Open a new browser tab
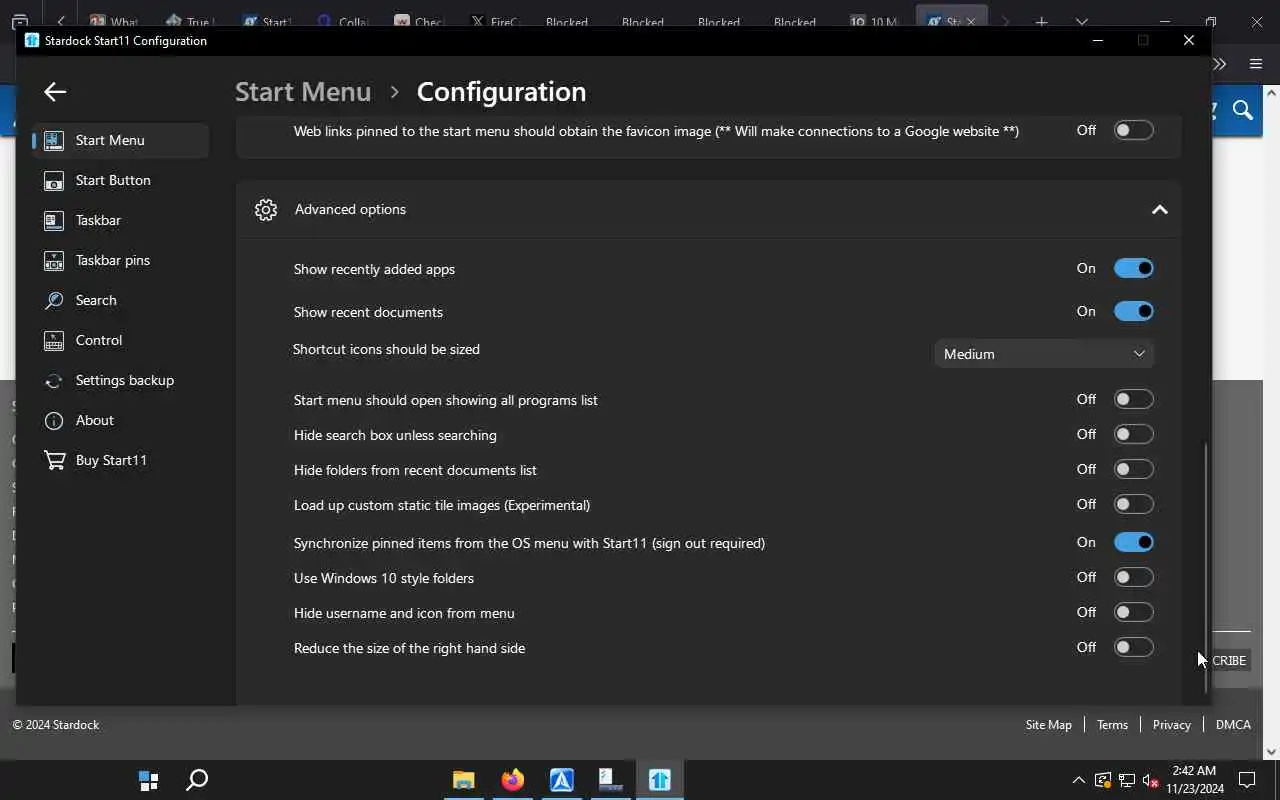This screenshot has width=1280, height=800. (x=1041, y=21)
